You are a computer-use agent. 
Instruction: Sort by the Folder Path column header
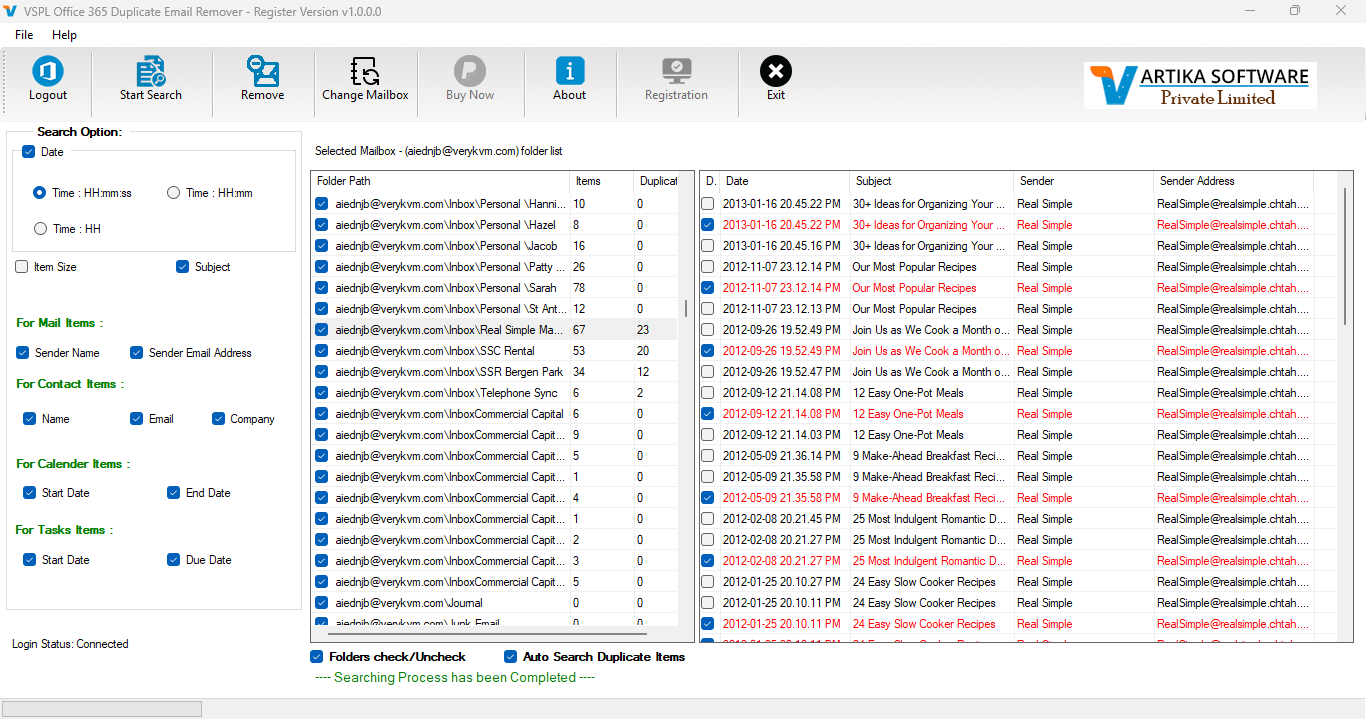(x=440, y=181)
